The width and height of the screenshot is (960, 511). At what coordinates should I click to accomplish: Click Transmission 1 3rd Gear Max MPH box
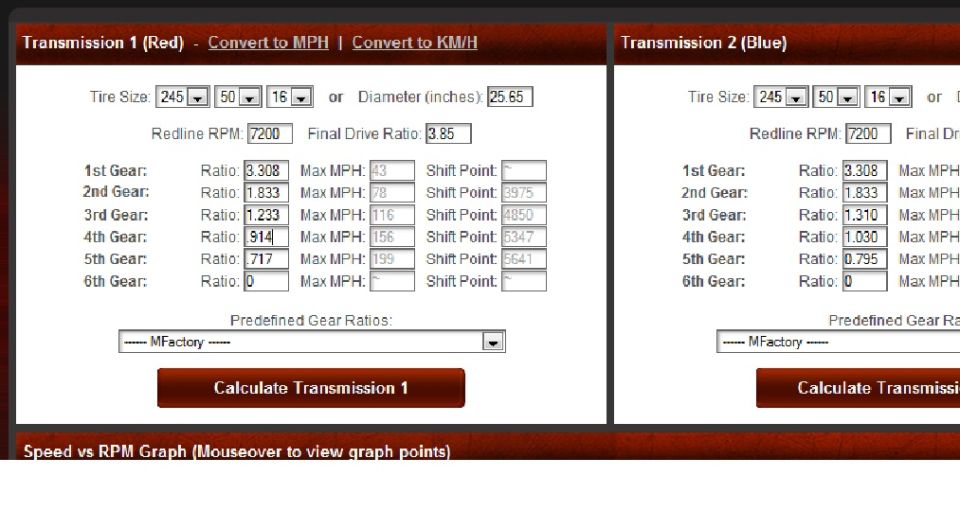point(392,215)
